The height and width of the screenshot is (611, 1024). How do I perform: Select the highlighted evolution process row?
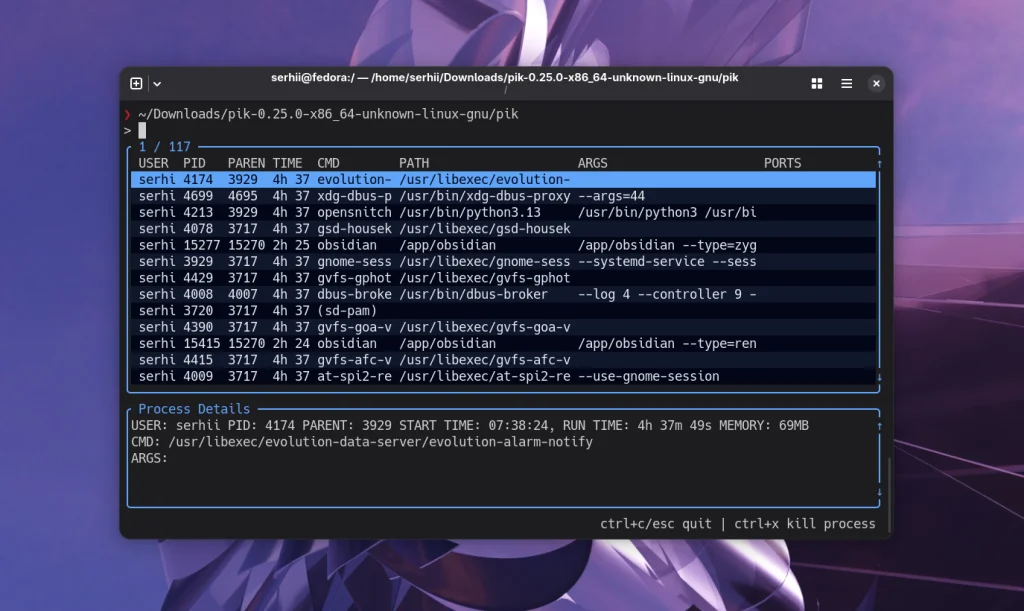click(x=400, y=179)
